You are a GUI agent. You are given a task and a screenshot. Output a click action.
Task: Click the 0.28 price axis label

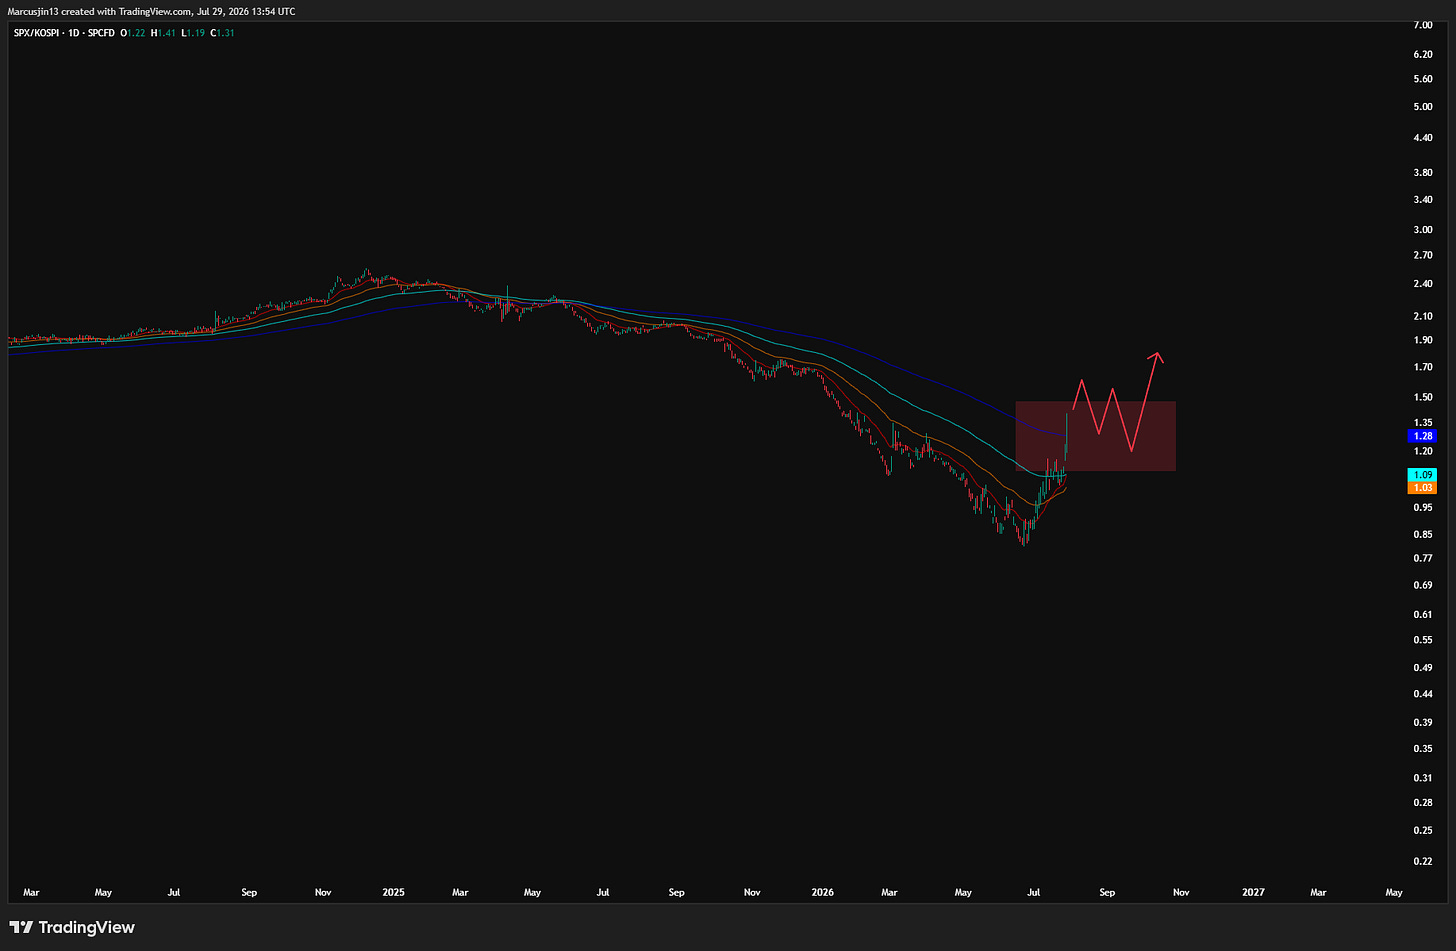coord(1422,802)
